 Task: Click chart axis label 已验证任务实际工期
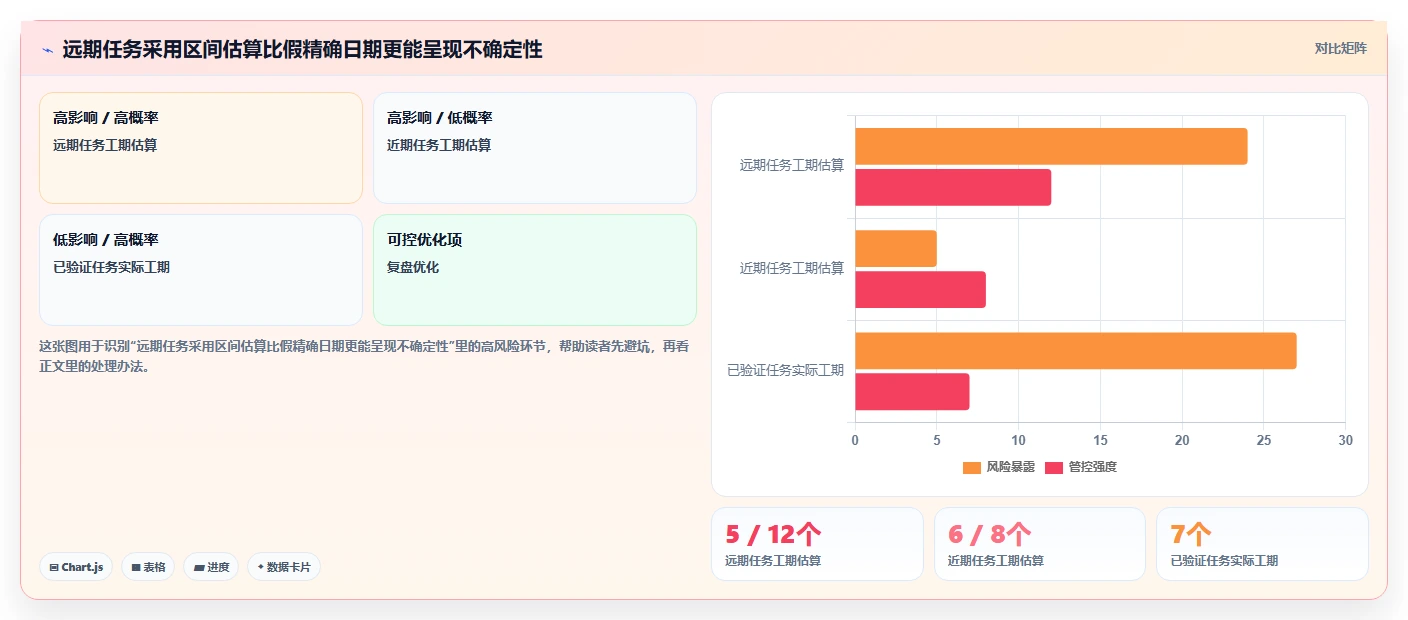point(785,370)
